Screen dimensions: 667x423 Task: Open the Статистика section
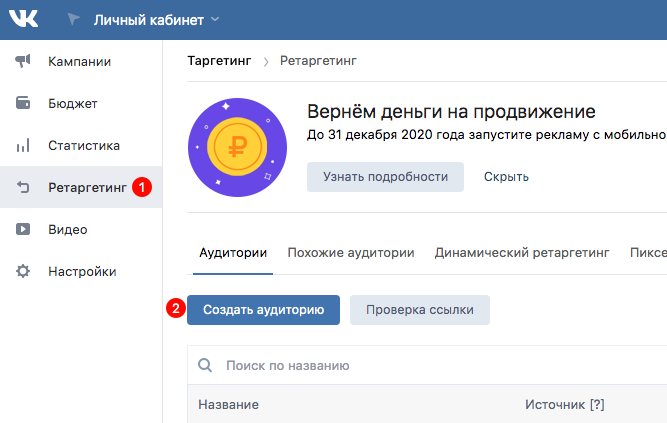(84, 146)
